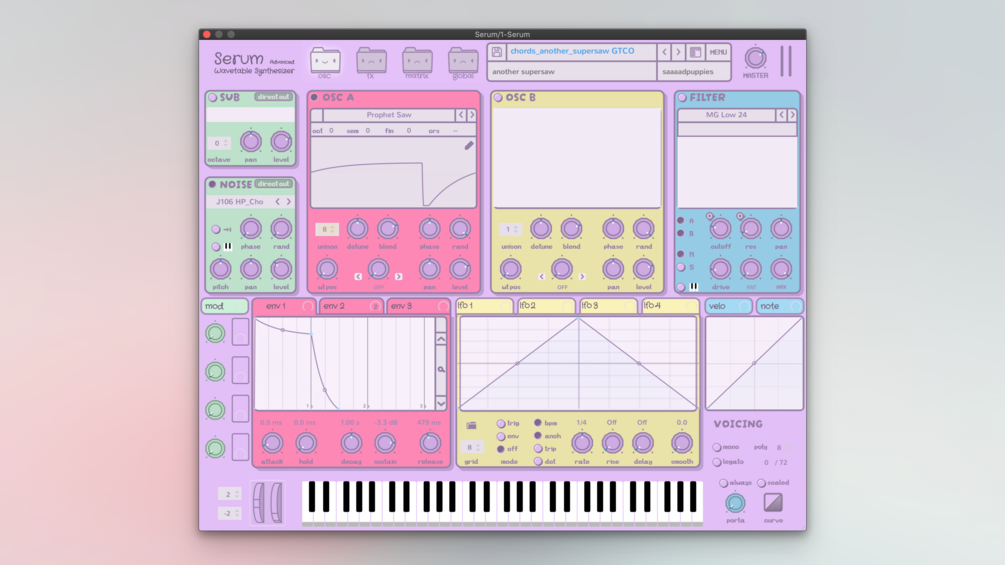Image resolution: width=1005 pixels, height=565 pixels.
Task: Click envelope zoom down arrow
Action: tap(441, 403)
